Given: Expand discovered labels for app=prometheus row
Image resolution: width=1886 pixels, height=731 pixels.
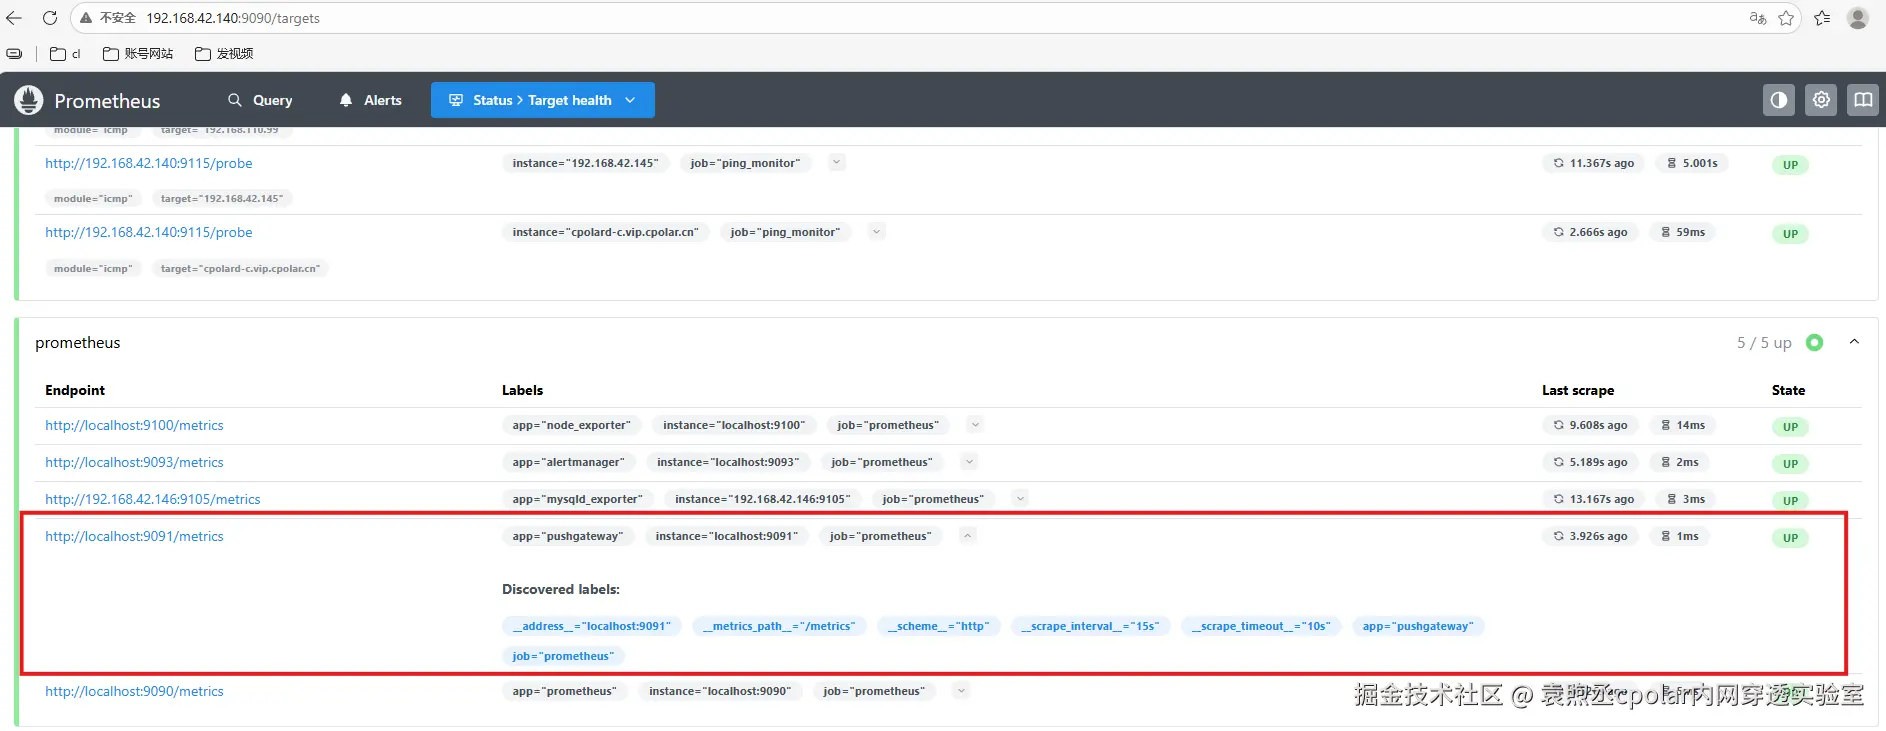Looking at the screenshot, I should click(961, 690).
